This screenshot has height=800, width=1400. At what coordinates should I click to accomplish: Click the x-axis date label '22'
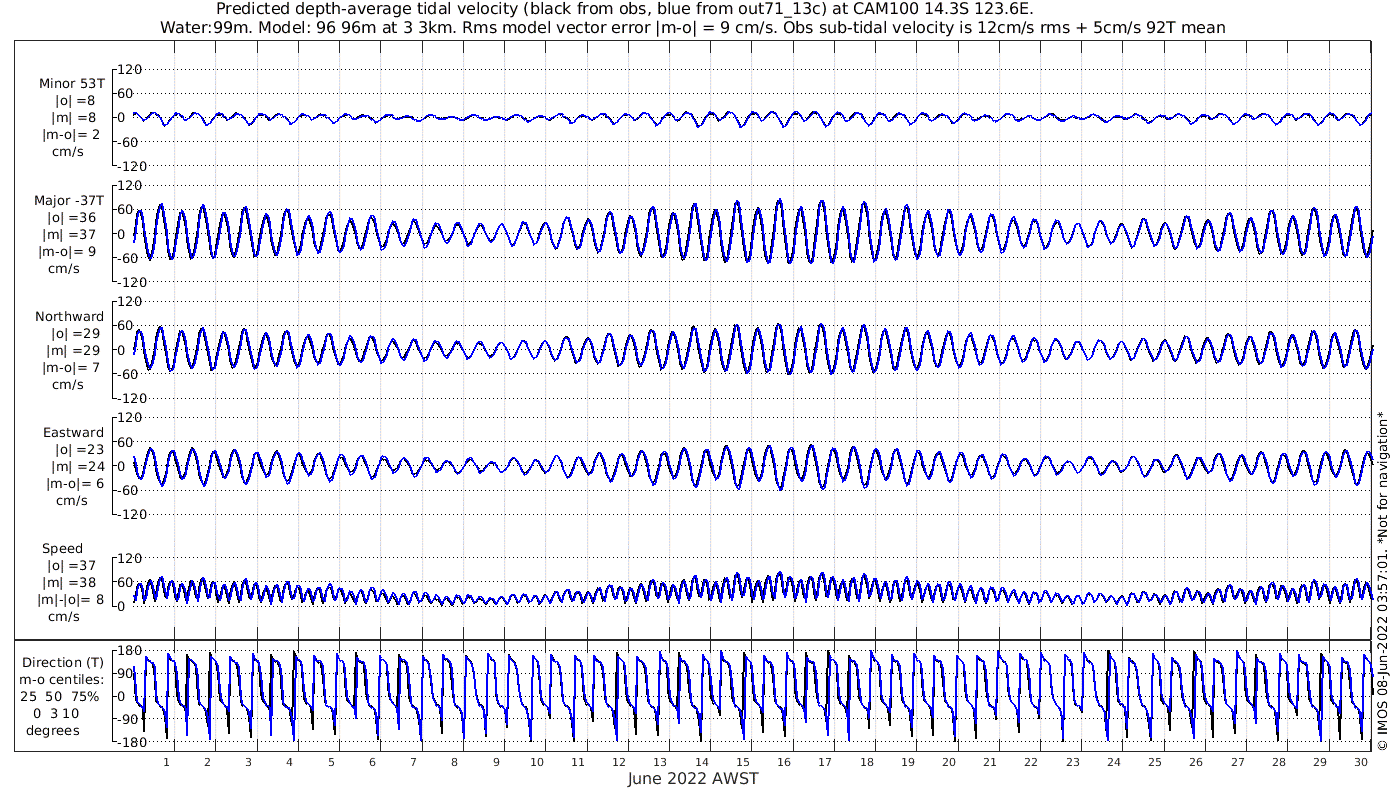coord(1032,762)
